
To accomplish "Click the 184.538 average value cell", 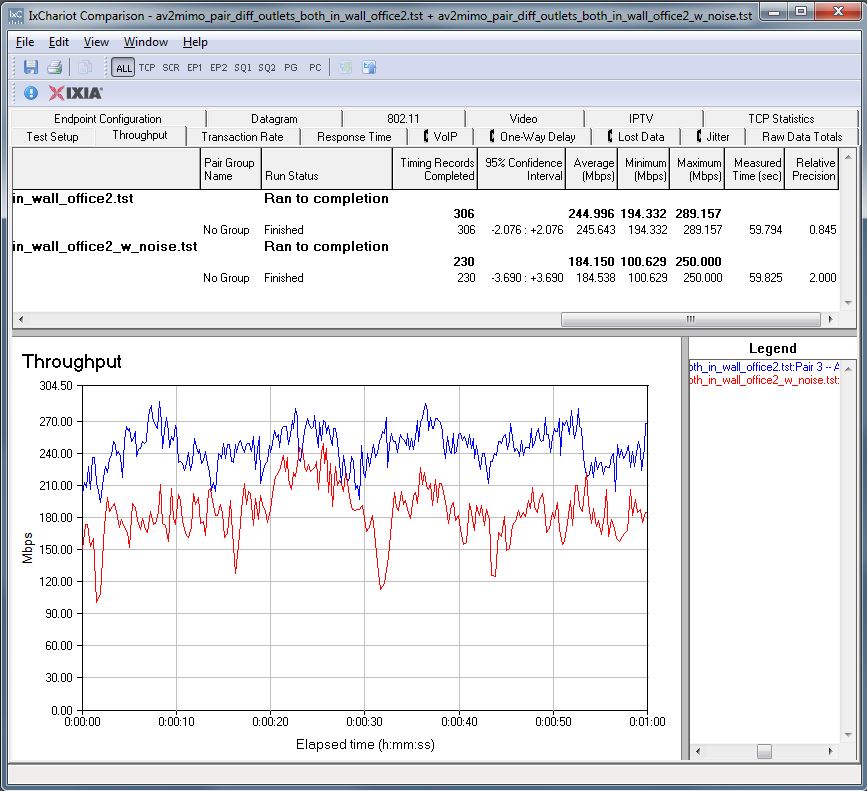I will (x=596, y=278).
